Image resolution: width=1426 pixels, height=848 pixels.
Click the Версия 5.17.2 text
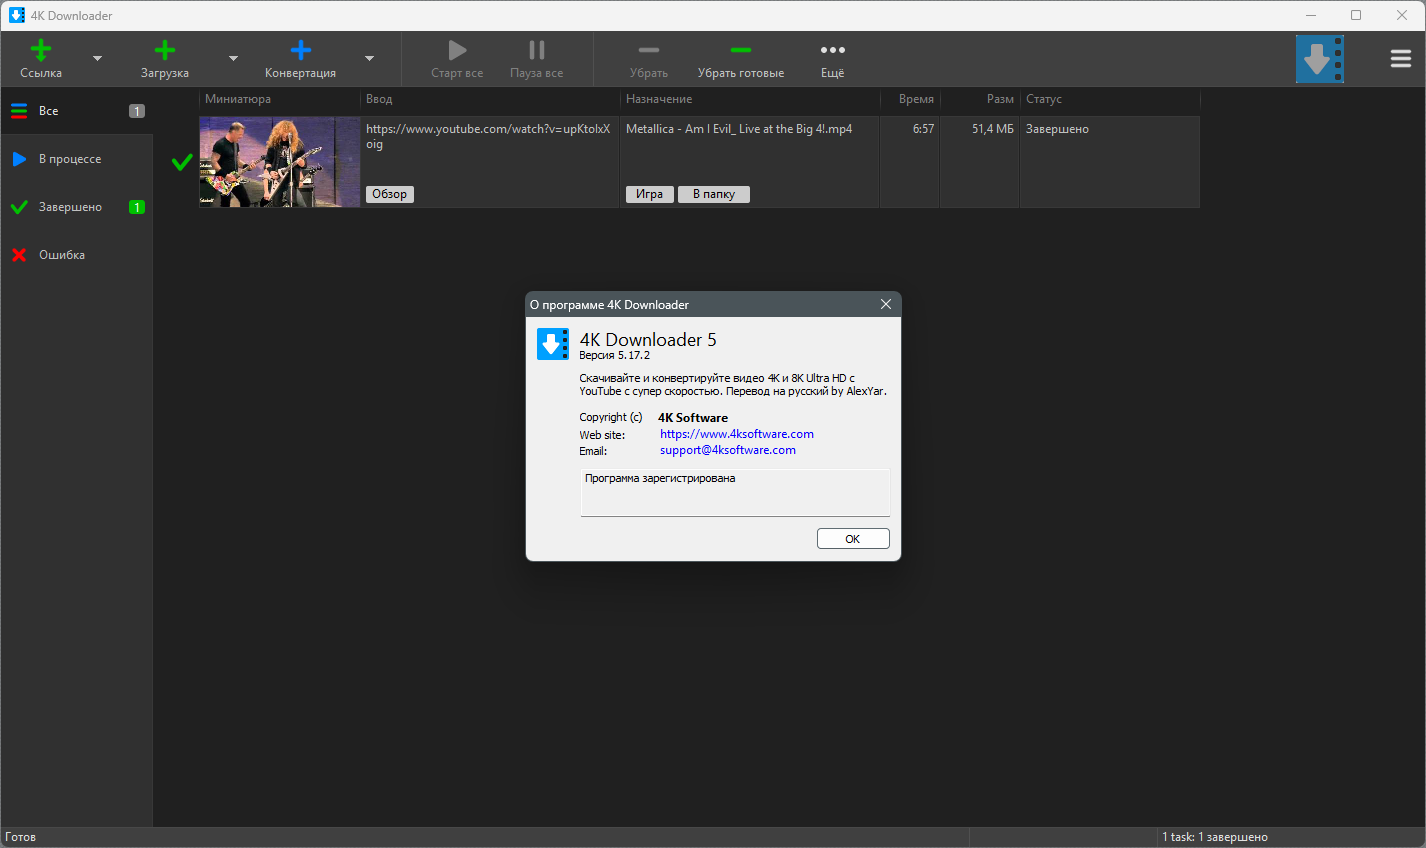[x=615, y=355]
